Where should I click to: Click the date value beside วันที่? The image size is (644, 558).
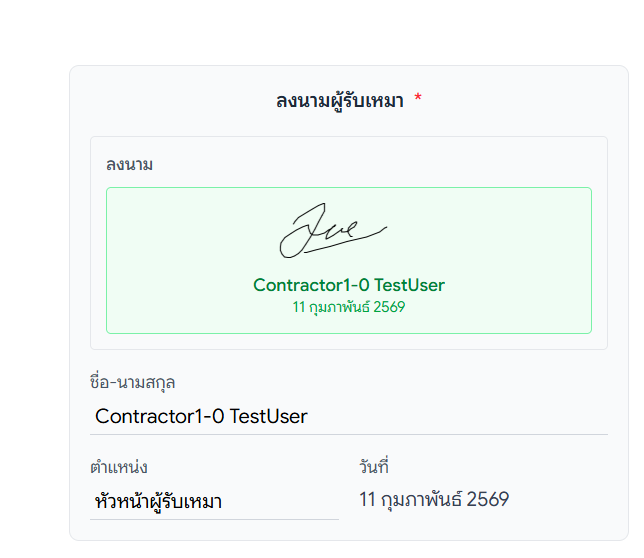coord(433,499)
